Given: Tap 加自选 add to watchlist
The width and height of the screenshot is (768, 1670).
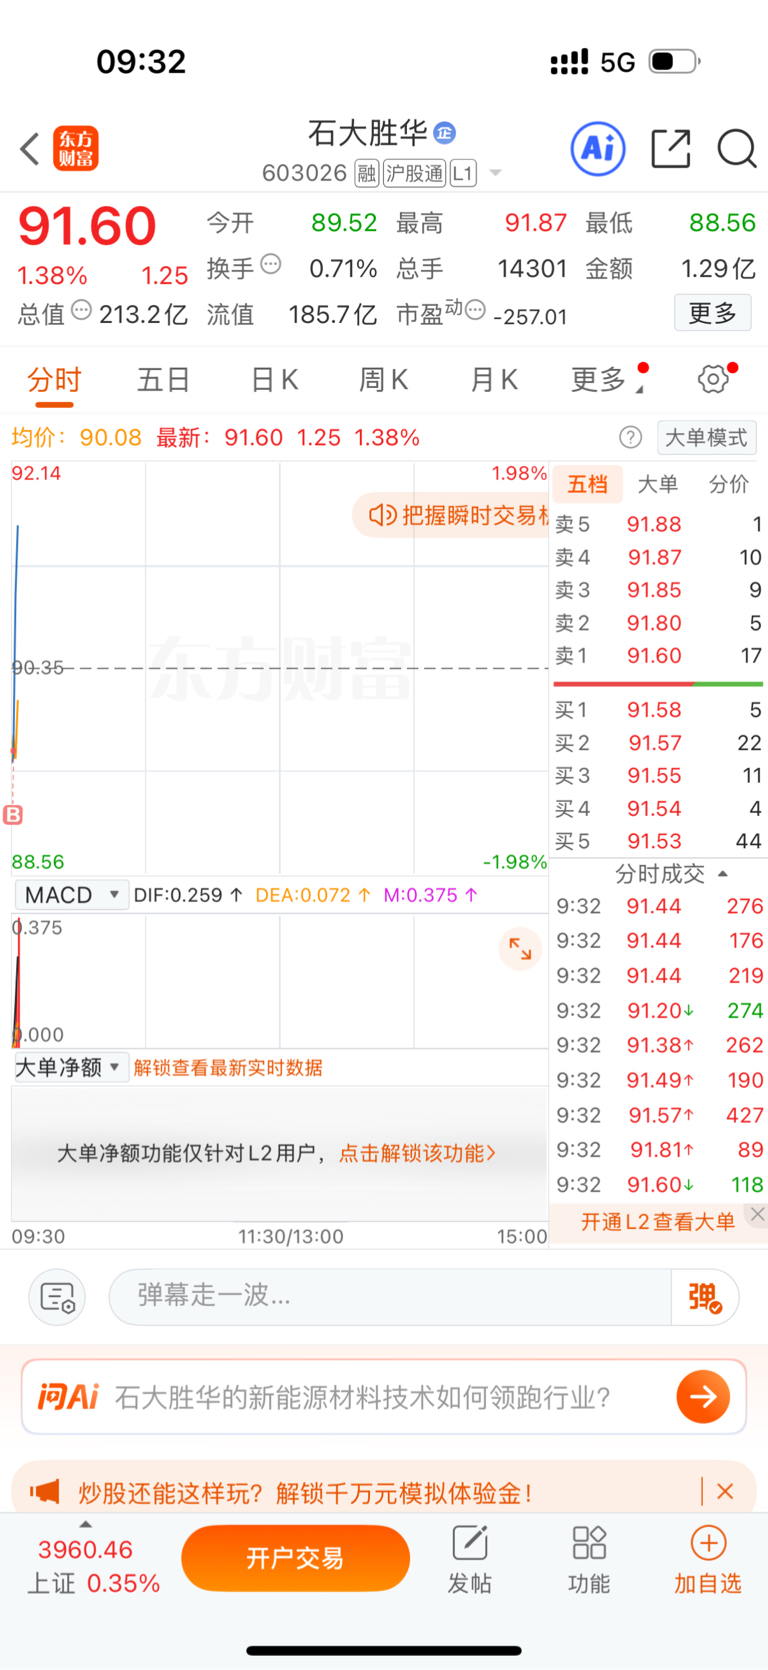Looking at the screenshot, I should click(708, 1559).
